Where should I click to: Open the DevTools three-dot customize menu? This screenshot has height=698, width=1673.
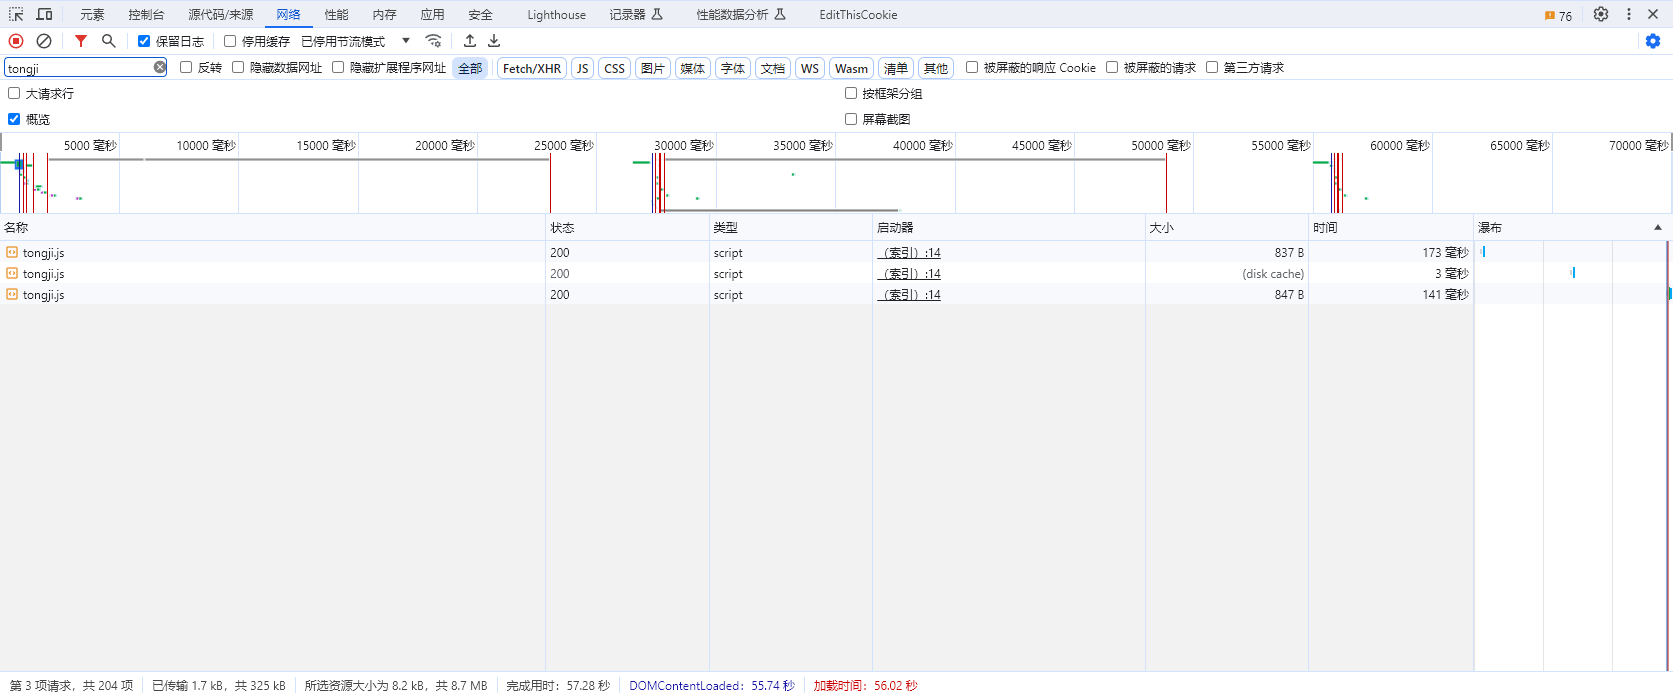1629,14
